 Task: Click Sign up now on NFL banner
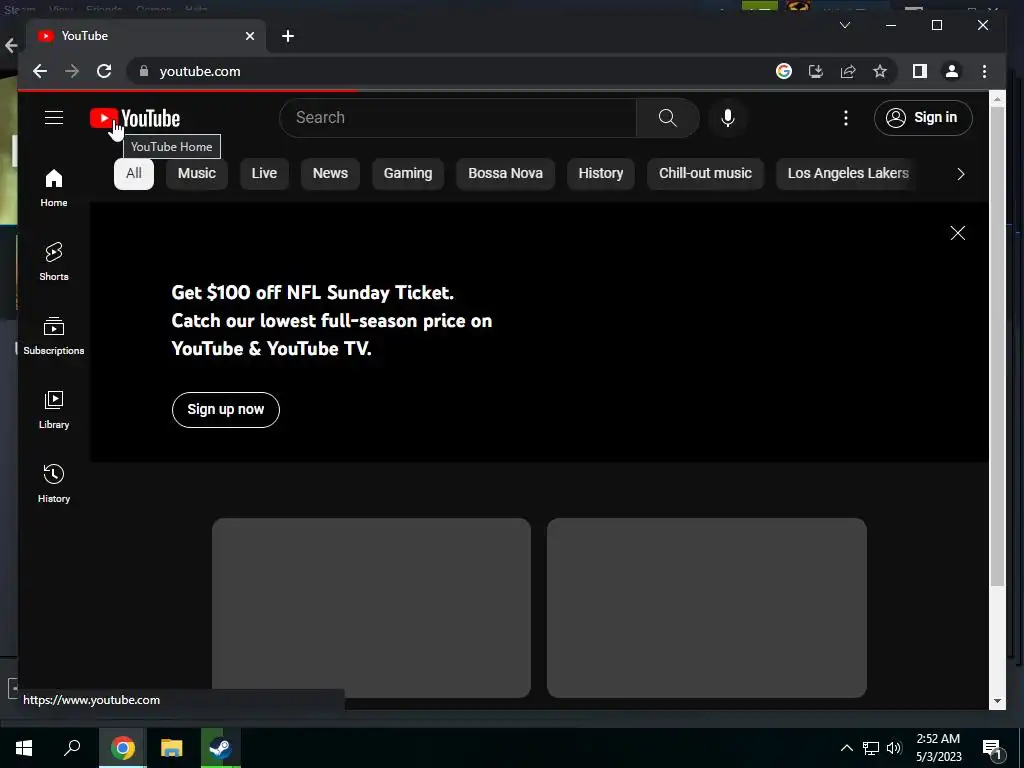(226, 409)
